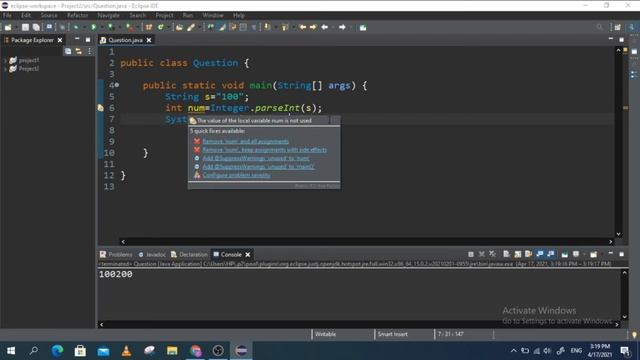Open the Window menu
640x360 pixels.
pos(213,15)
